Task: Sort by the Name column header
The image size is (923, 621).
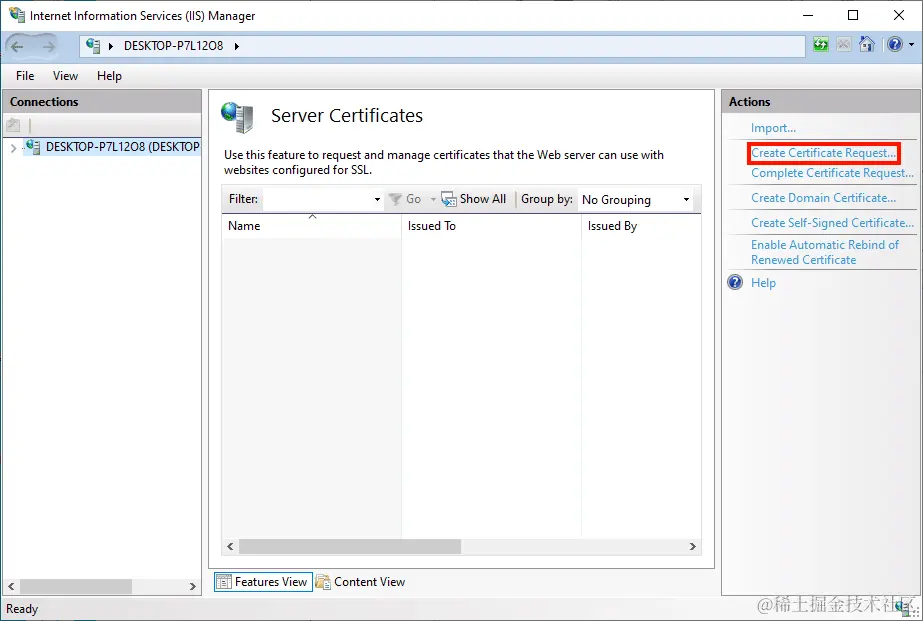Action: [x=311, y=226]
